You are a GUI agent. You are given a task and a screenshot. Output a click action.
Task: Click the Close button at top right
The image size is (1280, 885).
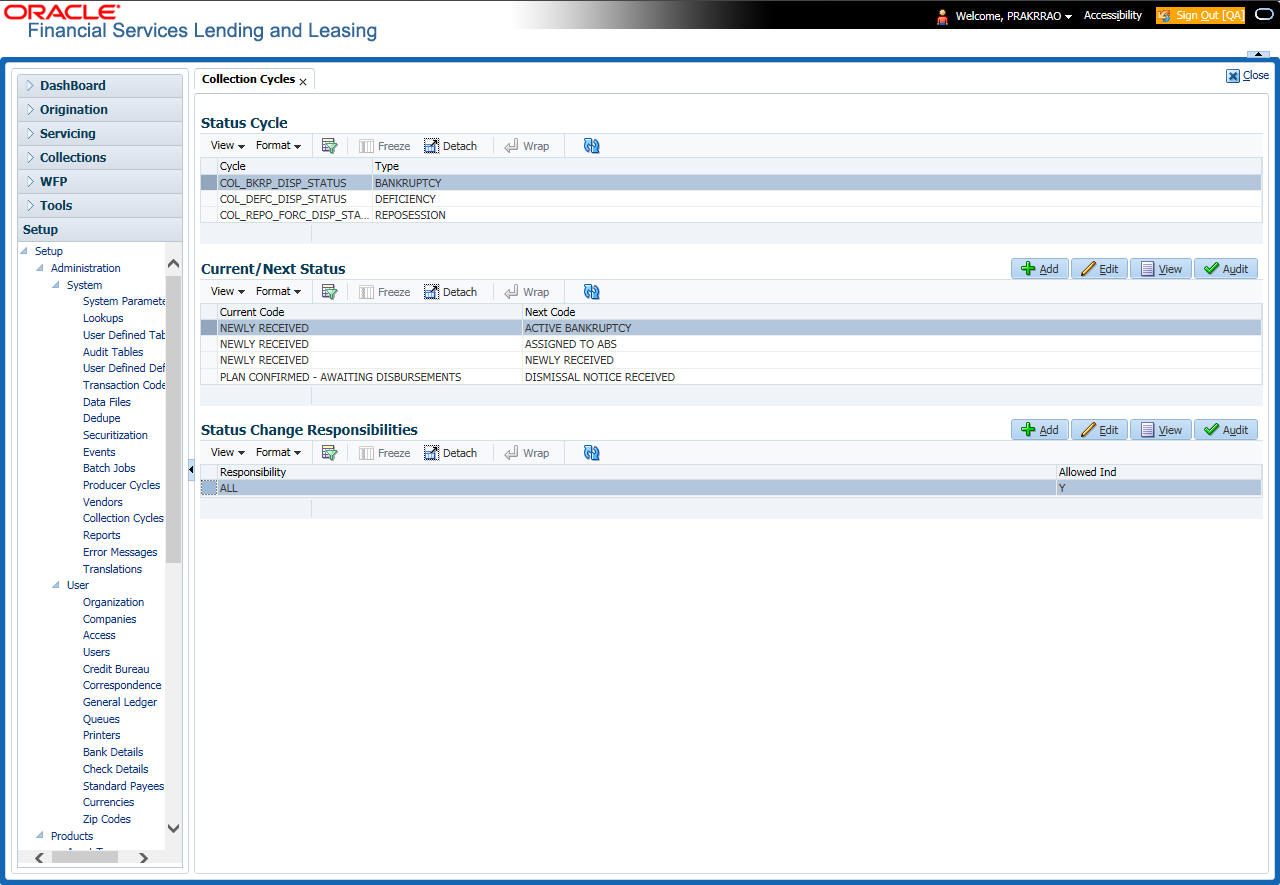pyautogui.click(x=1247, y=76)
